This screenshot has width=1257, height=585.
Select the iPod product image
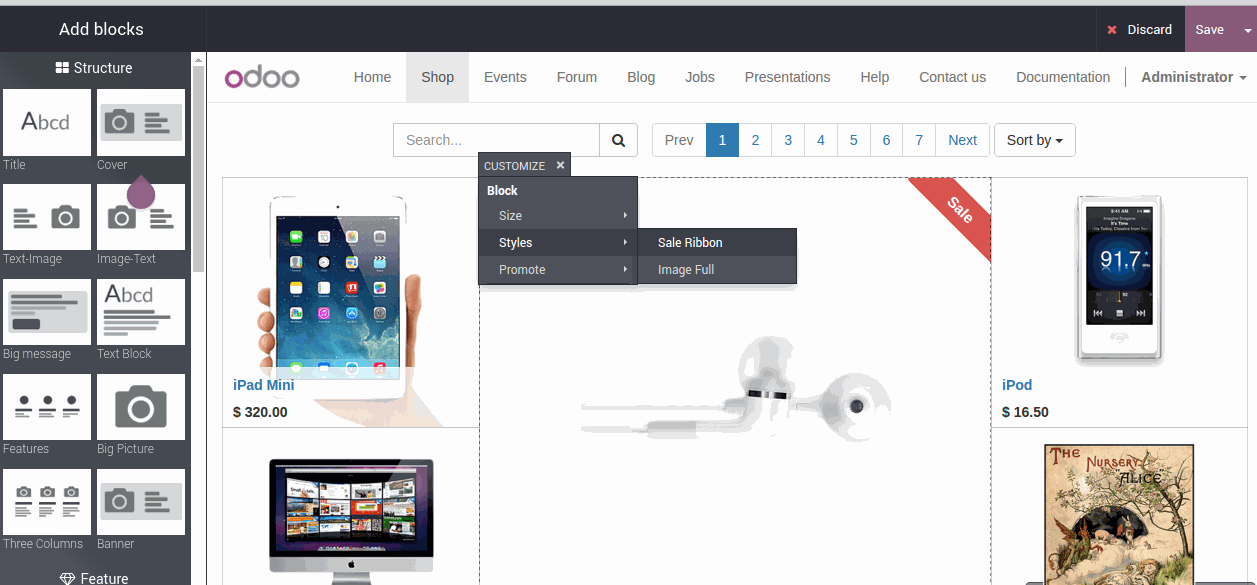(x=1119, y=279)
